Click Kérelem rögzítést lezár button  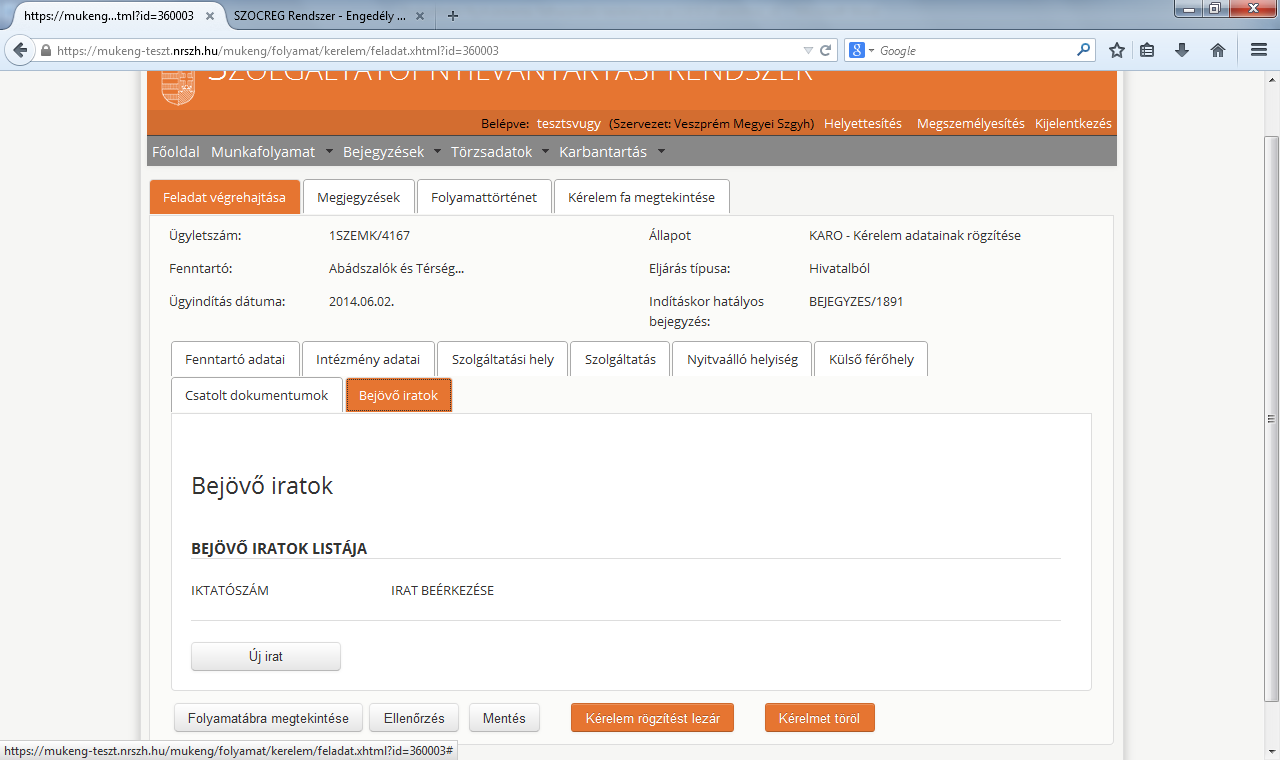(x=653, y=718)
